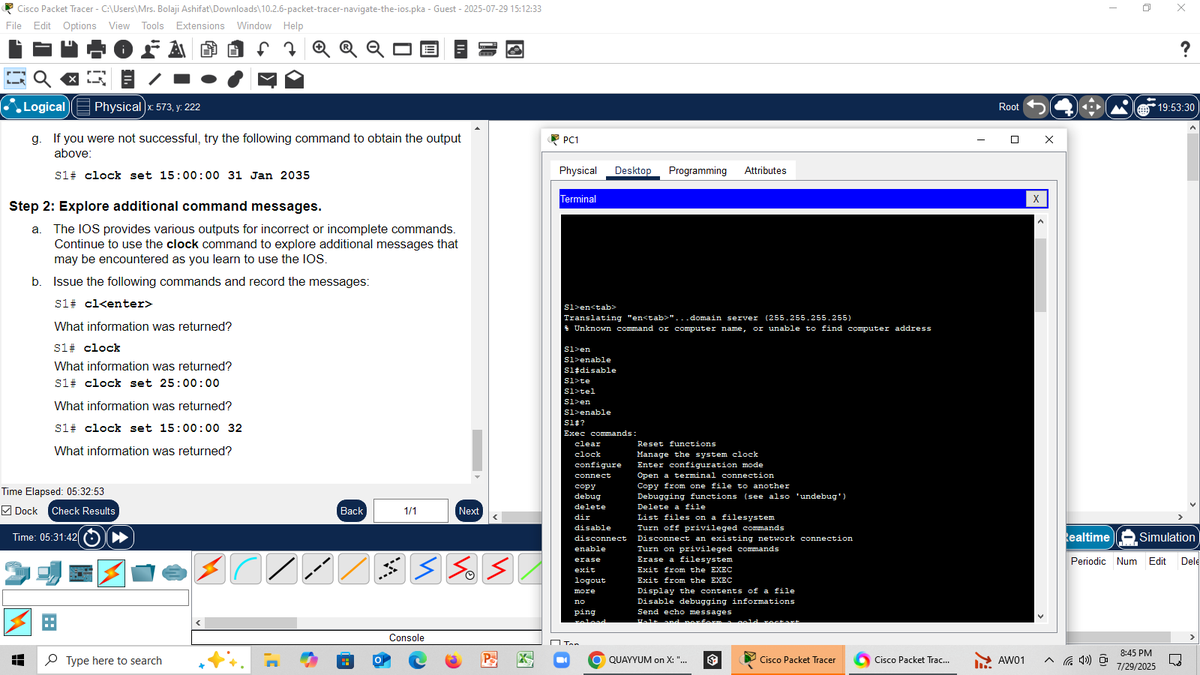Open Network Information via info icon
1200x675 pixels.
(x=123, y=48)
